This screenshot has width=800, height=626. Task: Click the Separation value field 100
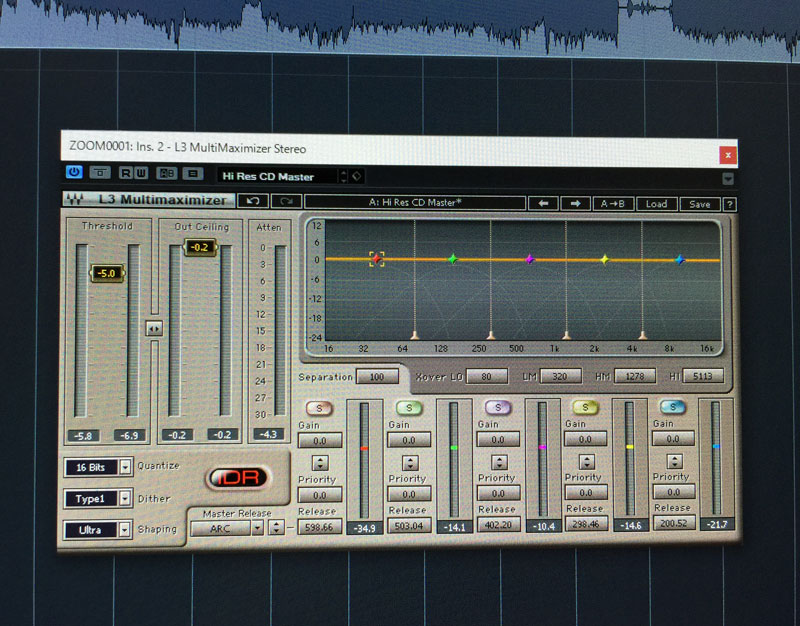click(x=377, y=377)
